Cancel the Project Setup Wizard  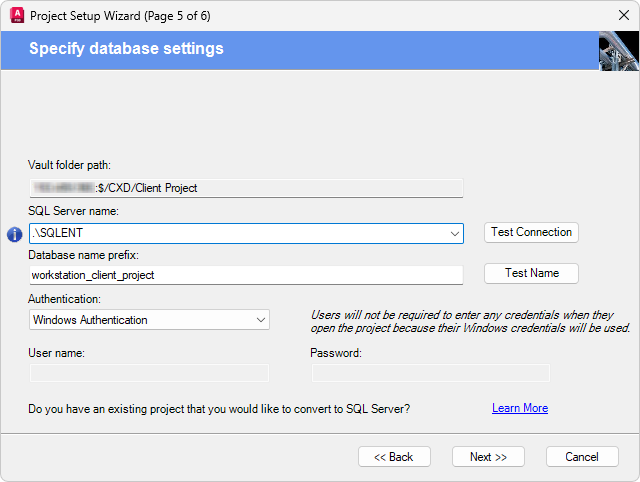click(x=582, y=457)
